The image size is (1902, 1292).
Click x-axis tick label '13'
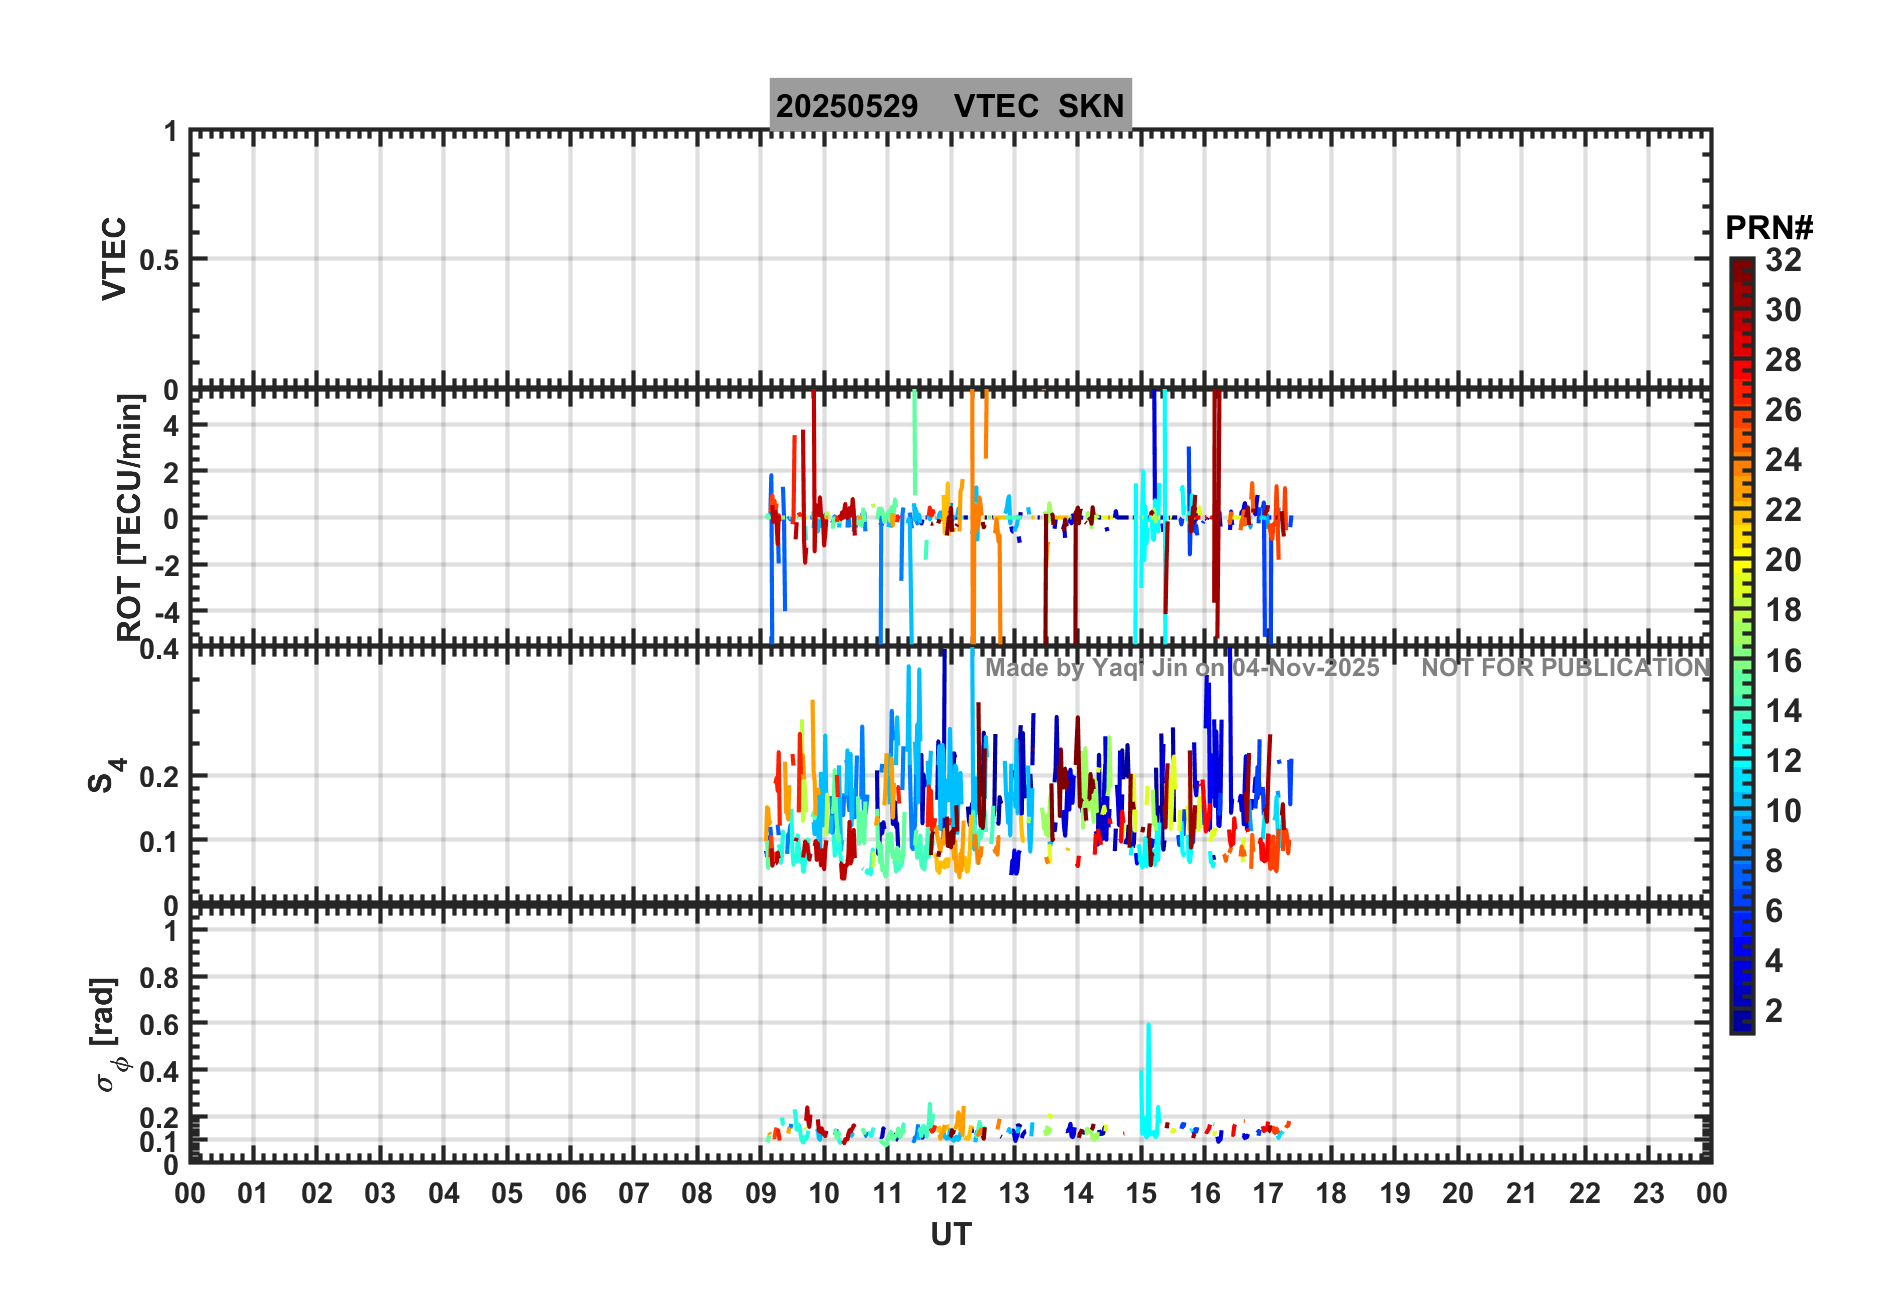coord(1014,1193)
